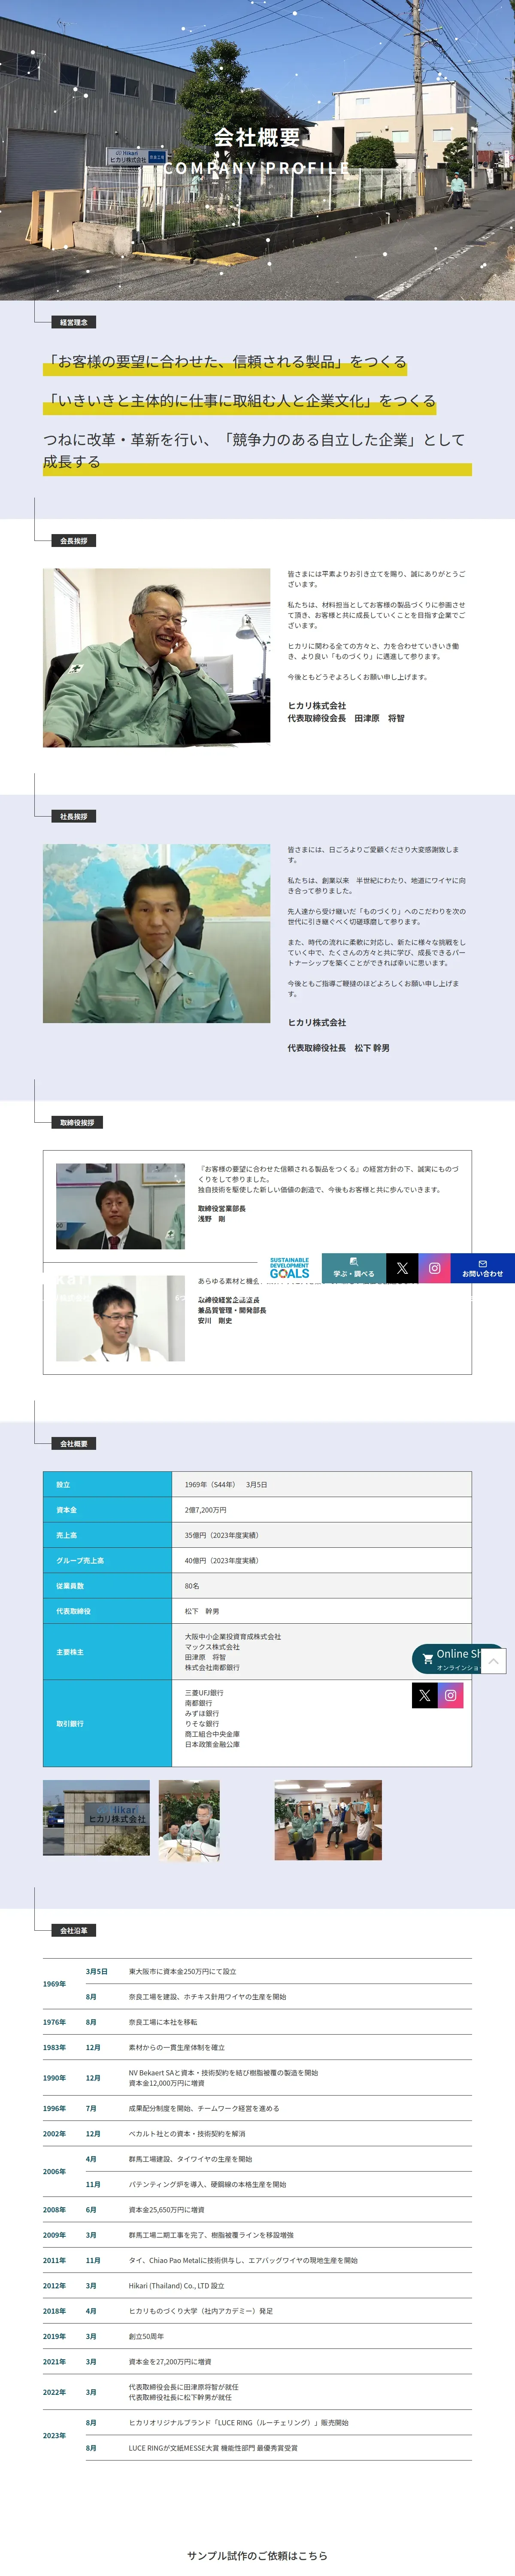Click the 経営理念 section label

click(x=74, y=322)
